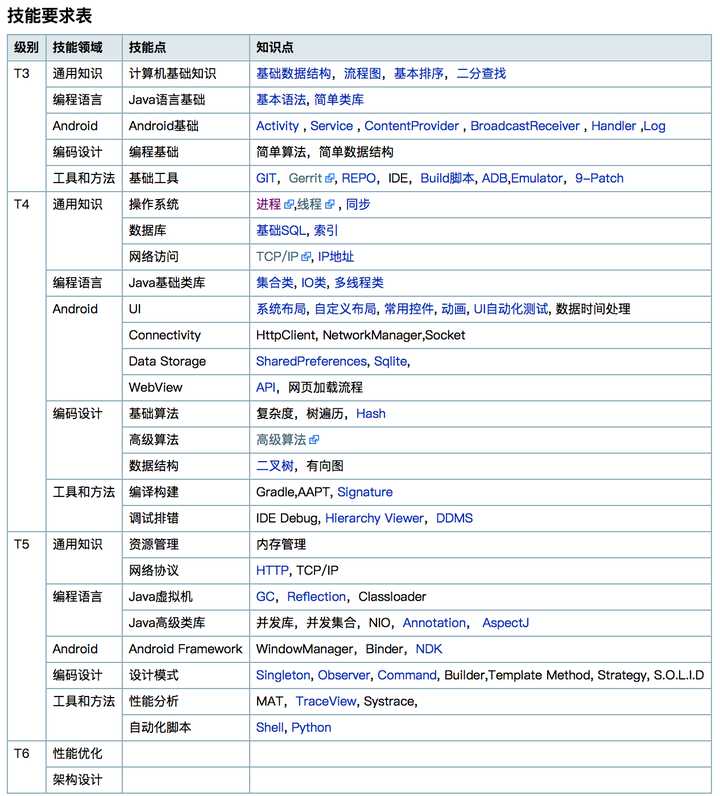Open the Activity link

[277, 126]
